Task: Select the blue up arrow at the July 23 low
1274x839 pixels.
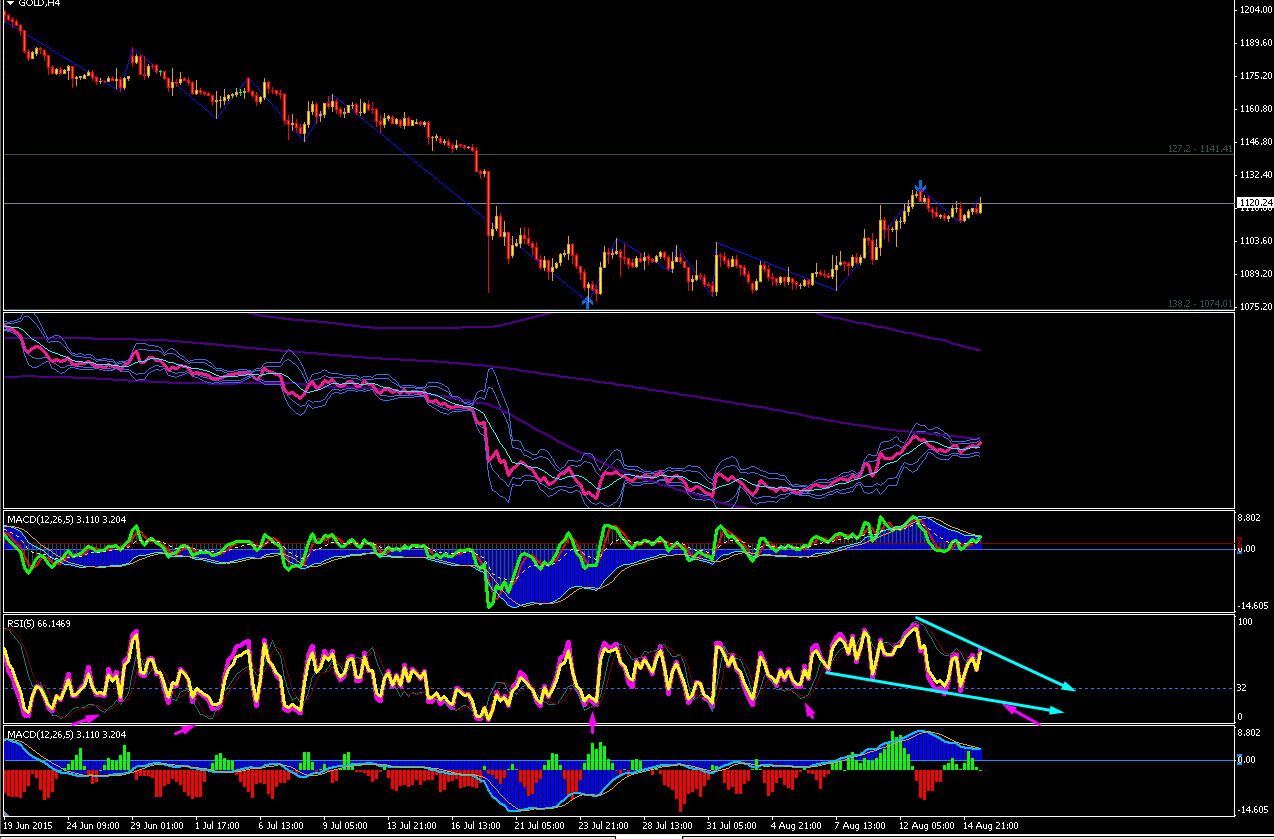Action: coord(588,302)
